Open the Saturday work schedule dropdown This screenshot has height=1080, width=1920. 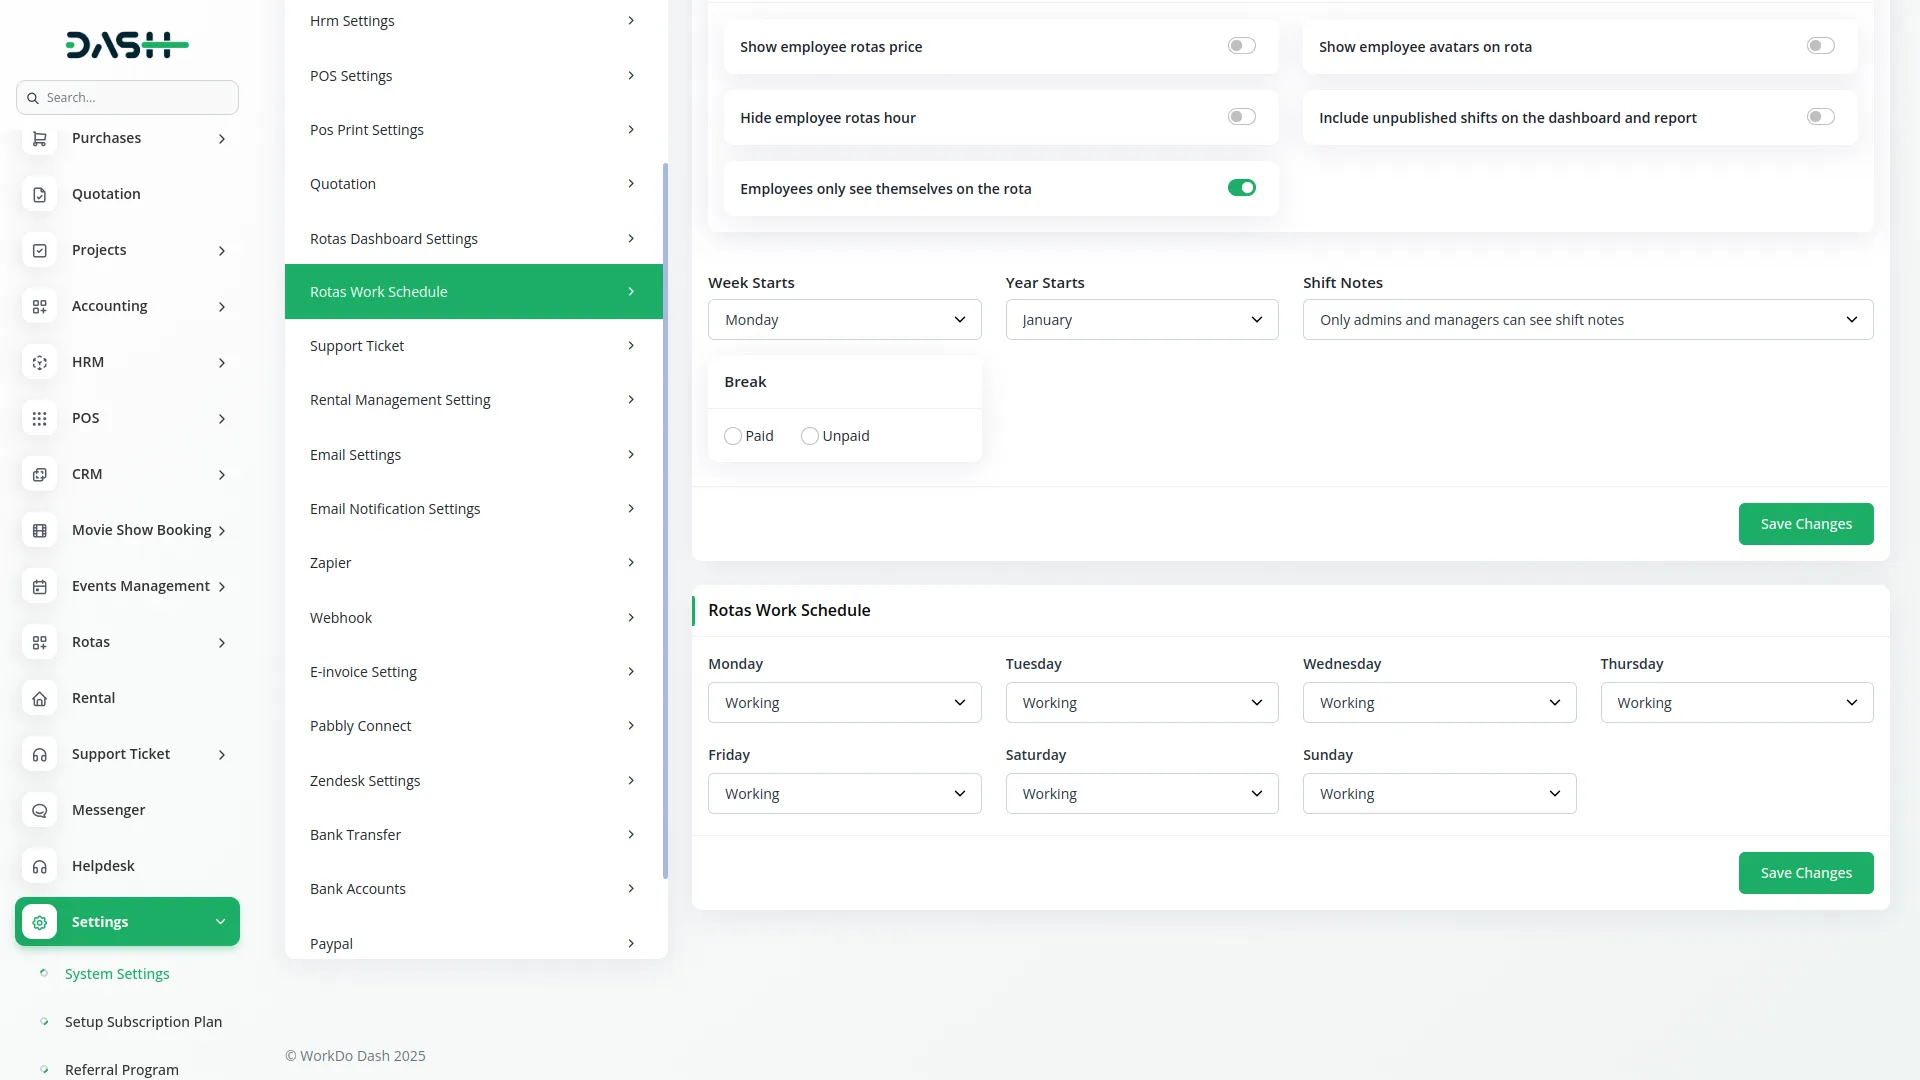1141,794
